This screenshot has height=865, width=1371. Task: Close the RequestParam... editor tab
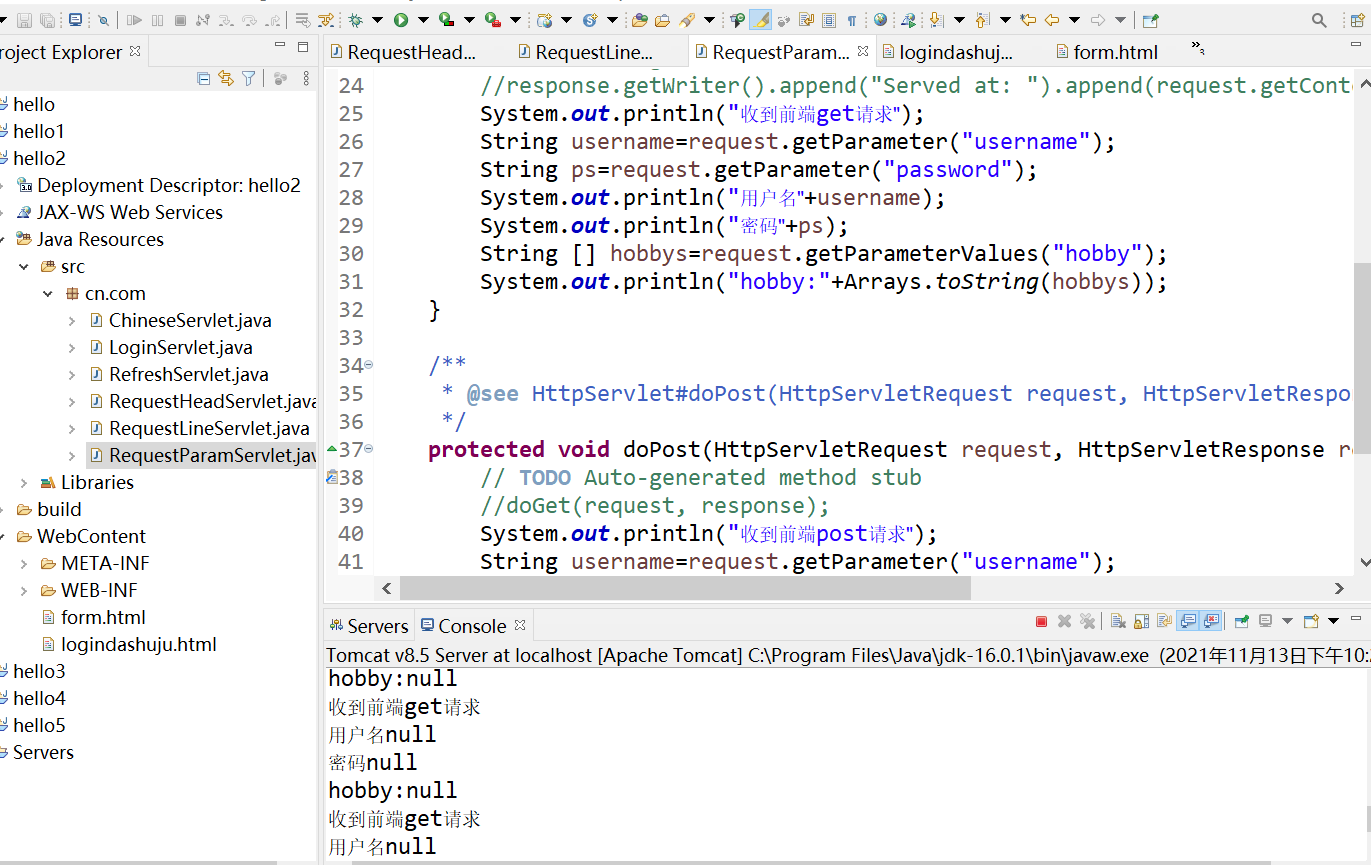tap(863, 51)
